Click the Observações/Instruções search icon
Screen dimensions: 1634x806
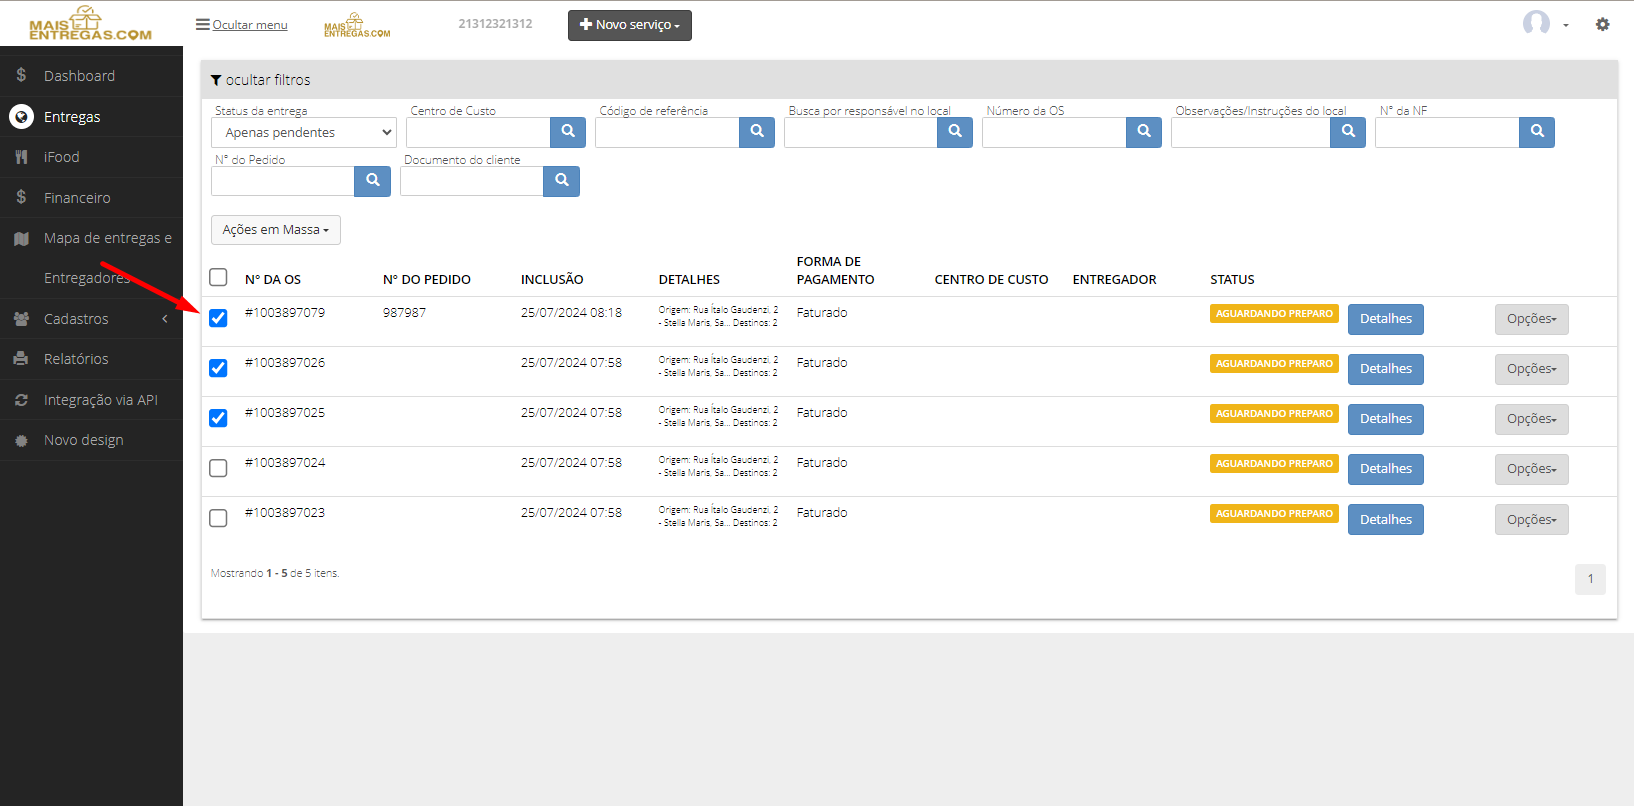(x=1348, y=132)
